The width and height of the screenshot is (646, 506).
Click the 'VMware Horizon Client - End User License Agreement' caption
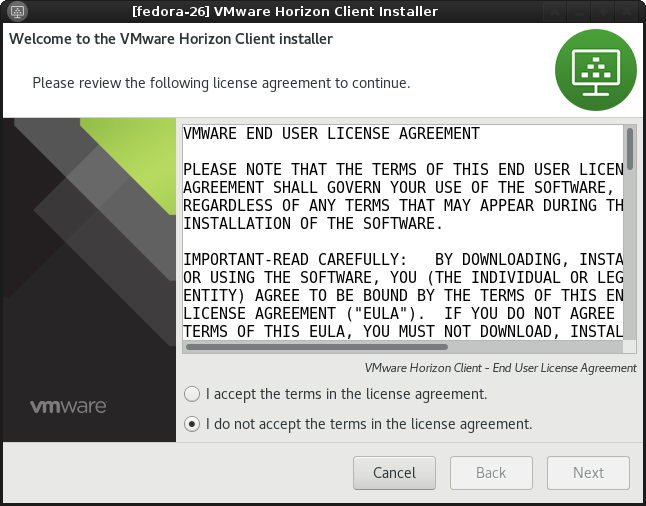pos(501,368)
